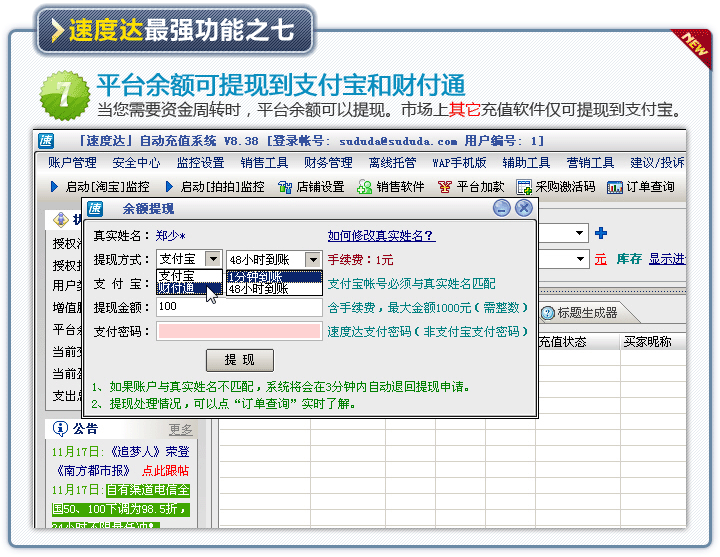Click the 充值状态 column header
The height and width of the screenshot is (557, 720).
tap(562, 342)
